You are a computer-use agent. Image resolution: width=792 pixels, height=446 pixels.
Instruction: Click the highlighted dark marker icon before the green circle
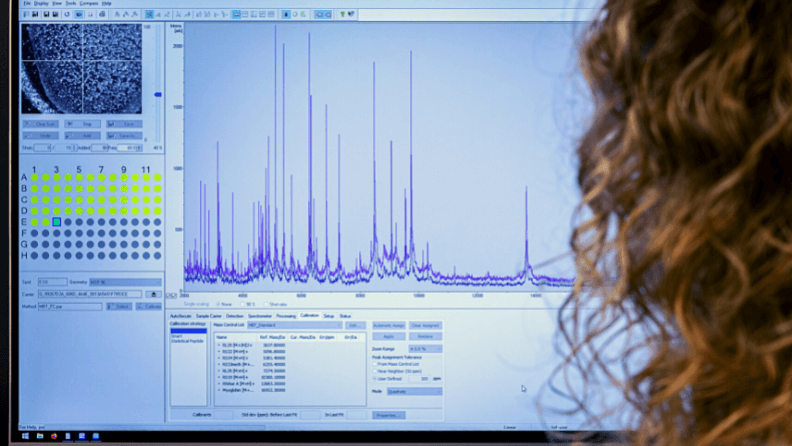286,15
